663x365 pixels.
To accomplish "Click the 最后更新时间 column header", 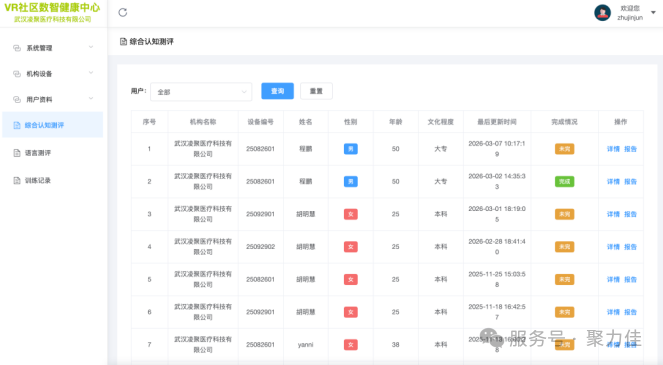I will coord(497,122).
